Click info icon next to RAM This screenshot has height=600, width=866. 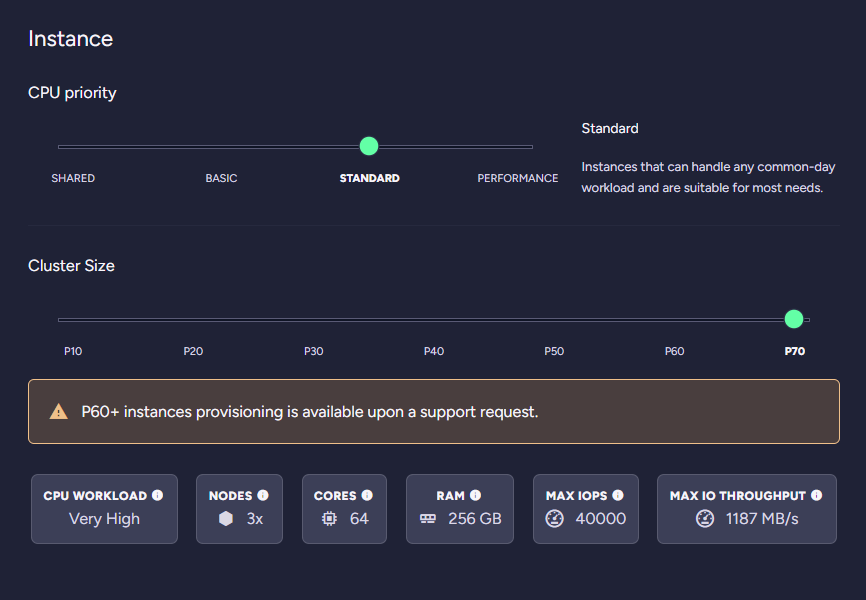coord(475,495)
